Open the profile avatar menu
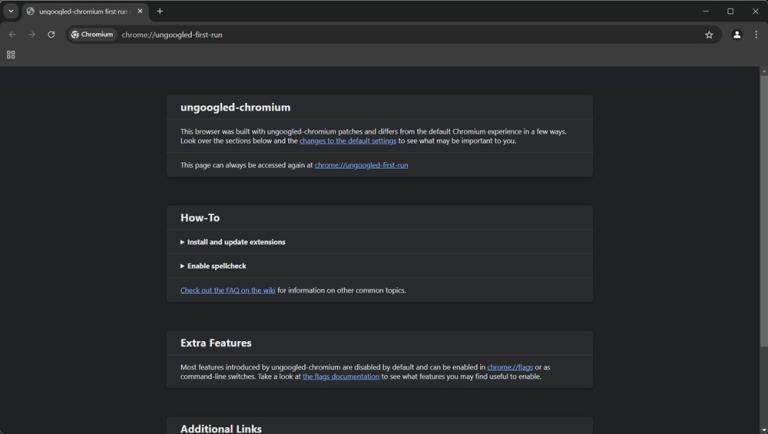 tap(737, 35)
